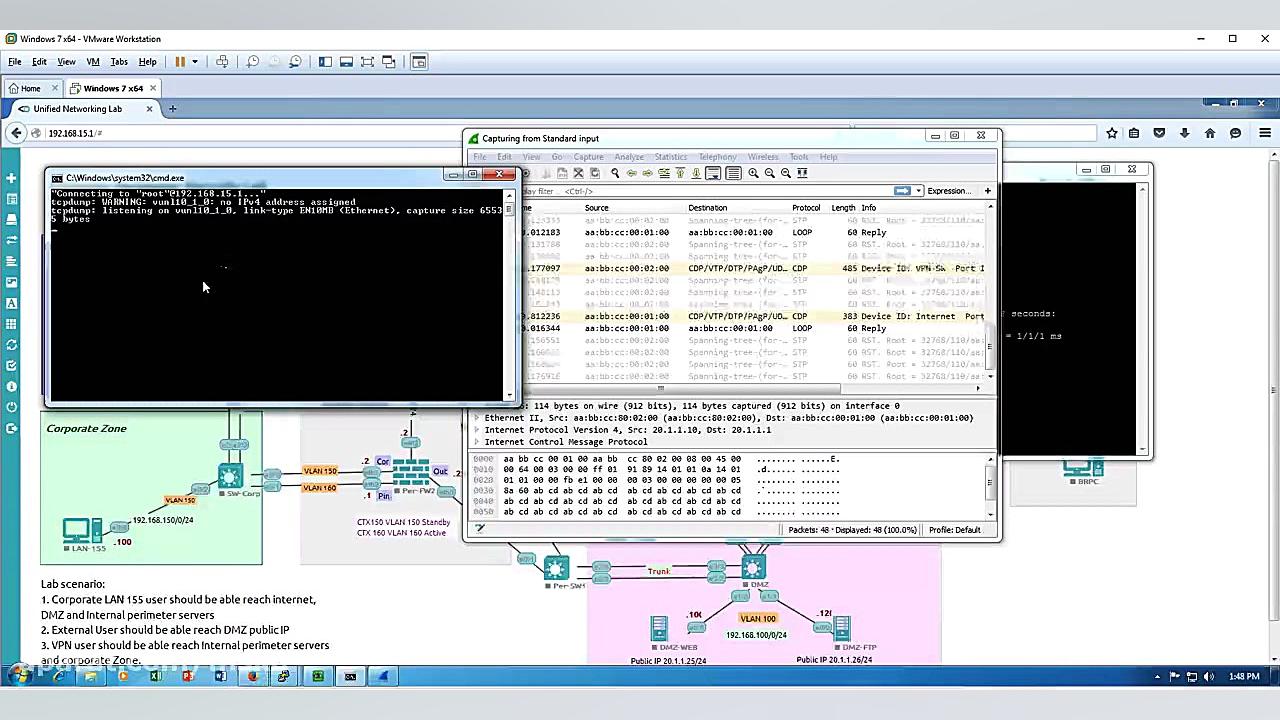Open VMware View menu

point(66,62)
